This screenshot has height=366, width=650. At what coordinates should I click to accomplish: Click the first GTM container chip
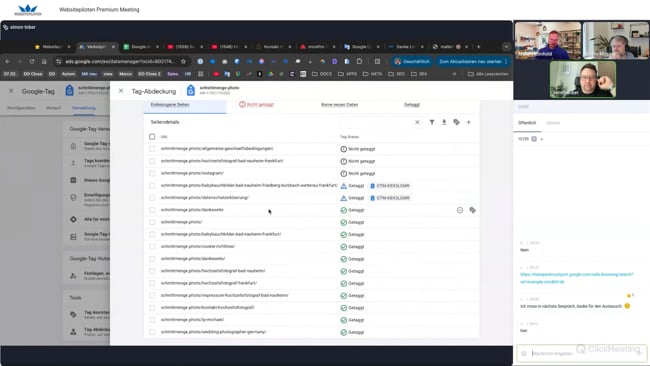[x=390, y=186]
